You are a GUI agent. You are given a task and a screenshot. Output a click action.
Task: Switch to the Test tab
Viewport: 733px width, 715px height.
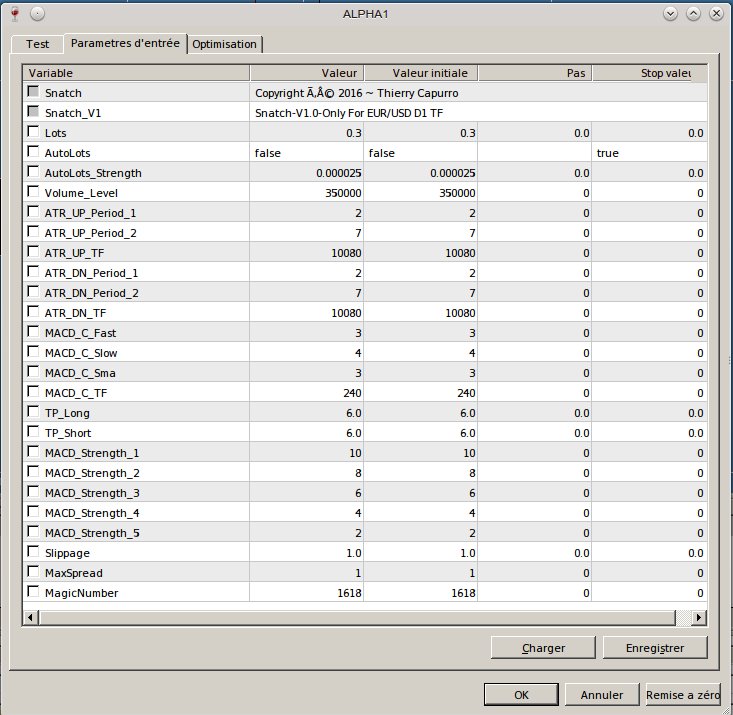37,44
